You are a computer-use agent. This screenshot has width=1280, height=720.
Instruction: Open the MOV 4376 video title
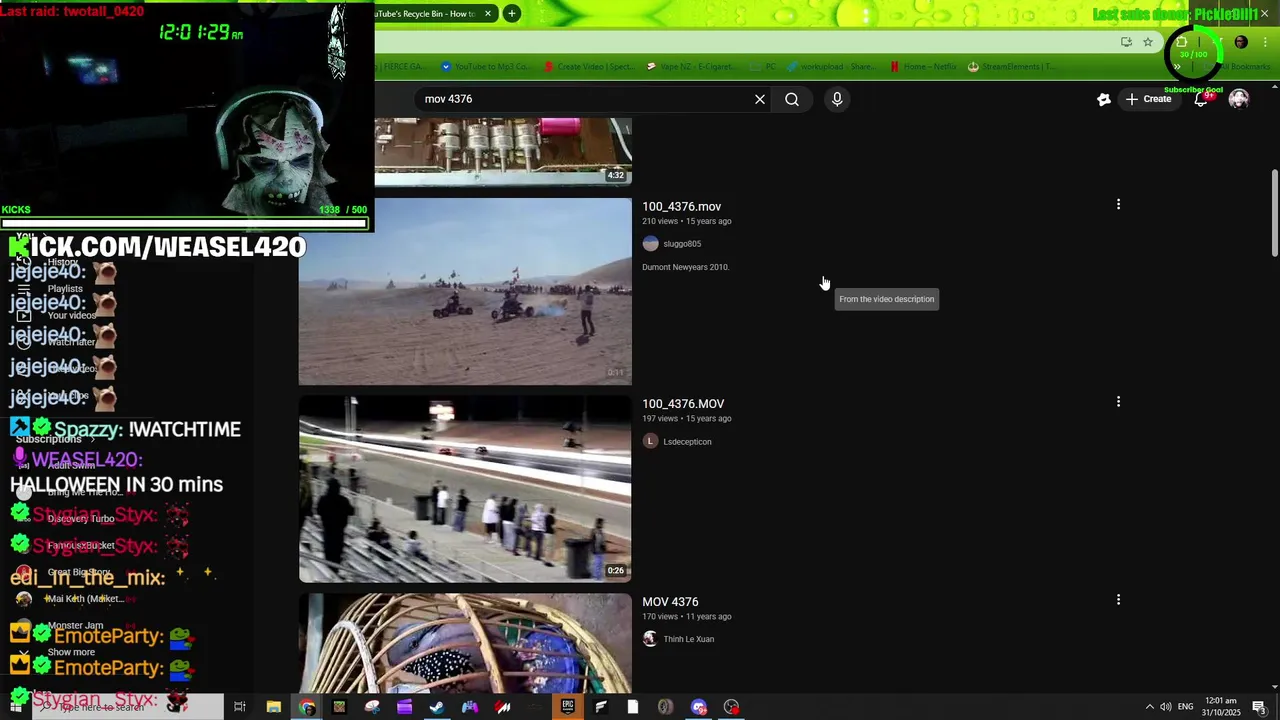pyautogui.click(x=670, y=602)
